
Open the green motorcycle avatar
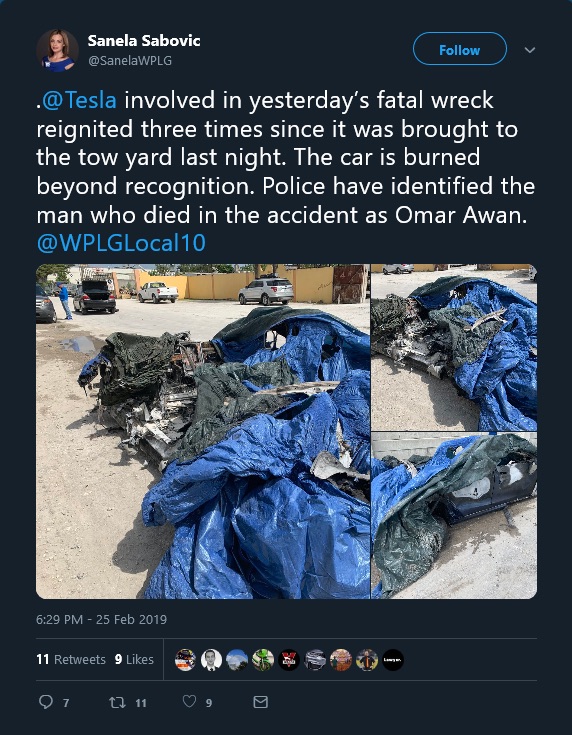coord(263,660)
